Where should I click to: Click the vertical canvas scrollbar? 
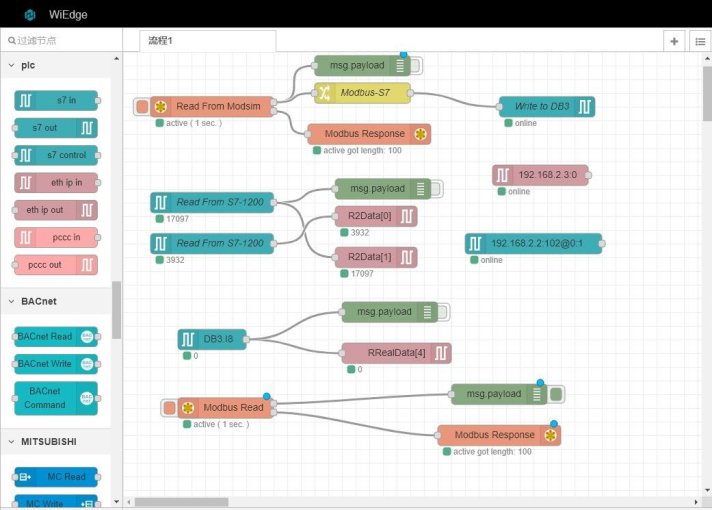point(707,94)
